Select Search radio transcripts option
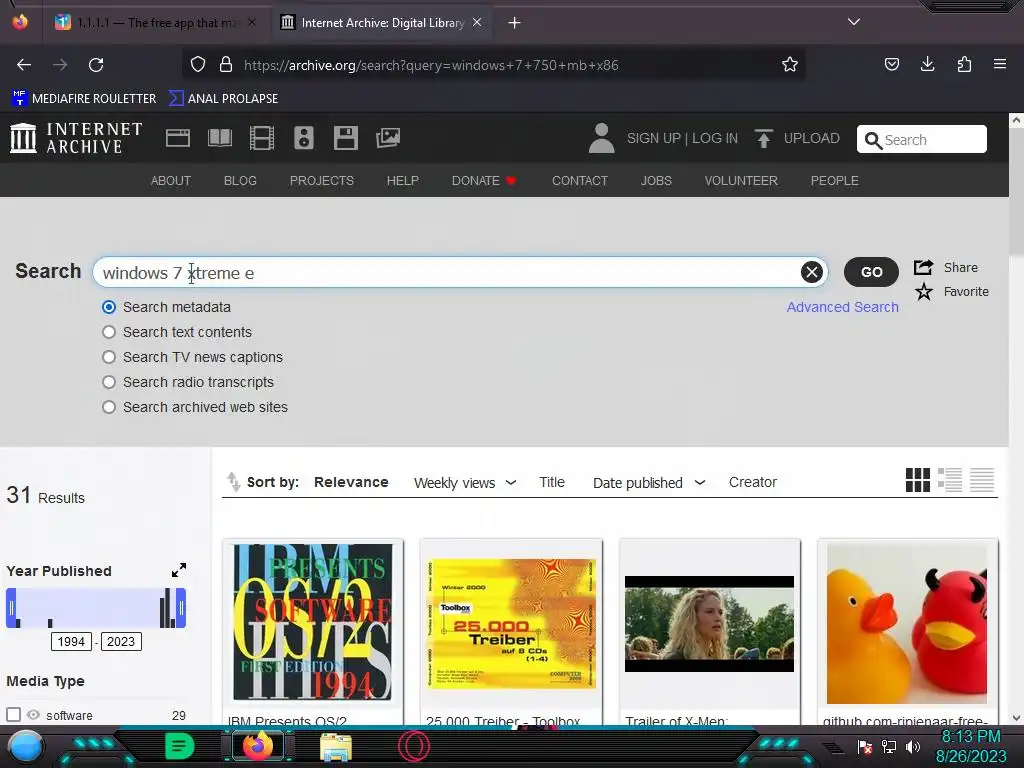This screenshot has width=1024, height=768. (109, 382)
